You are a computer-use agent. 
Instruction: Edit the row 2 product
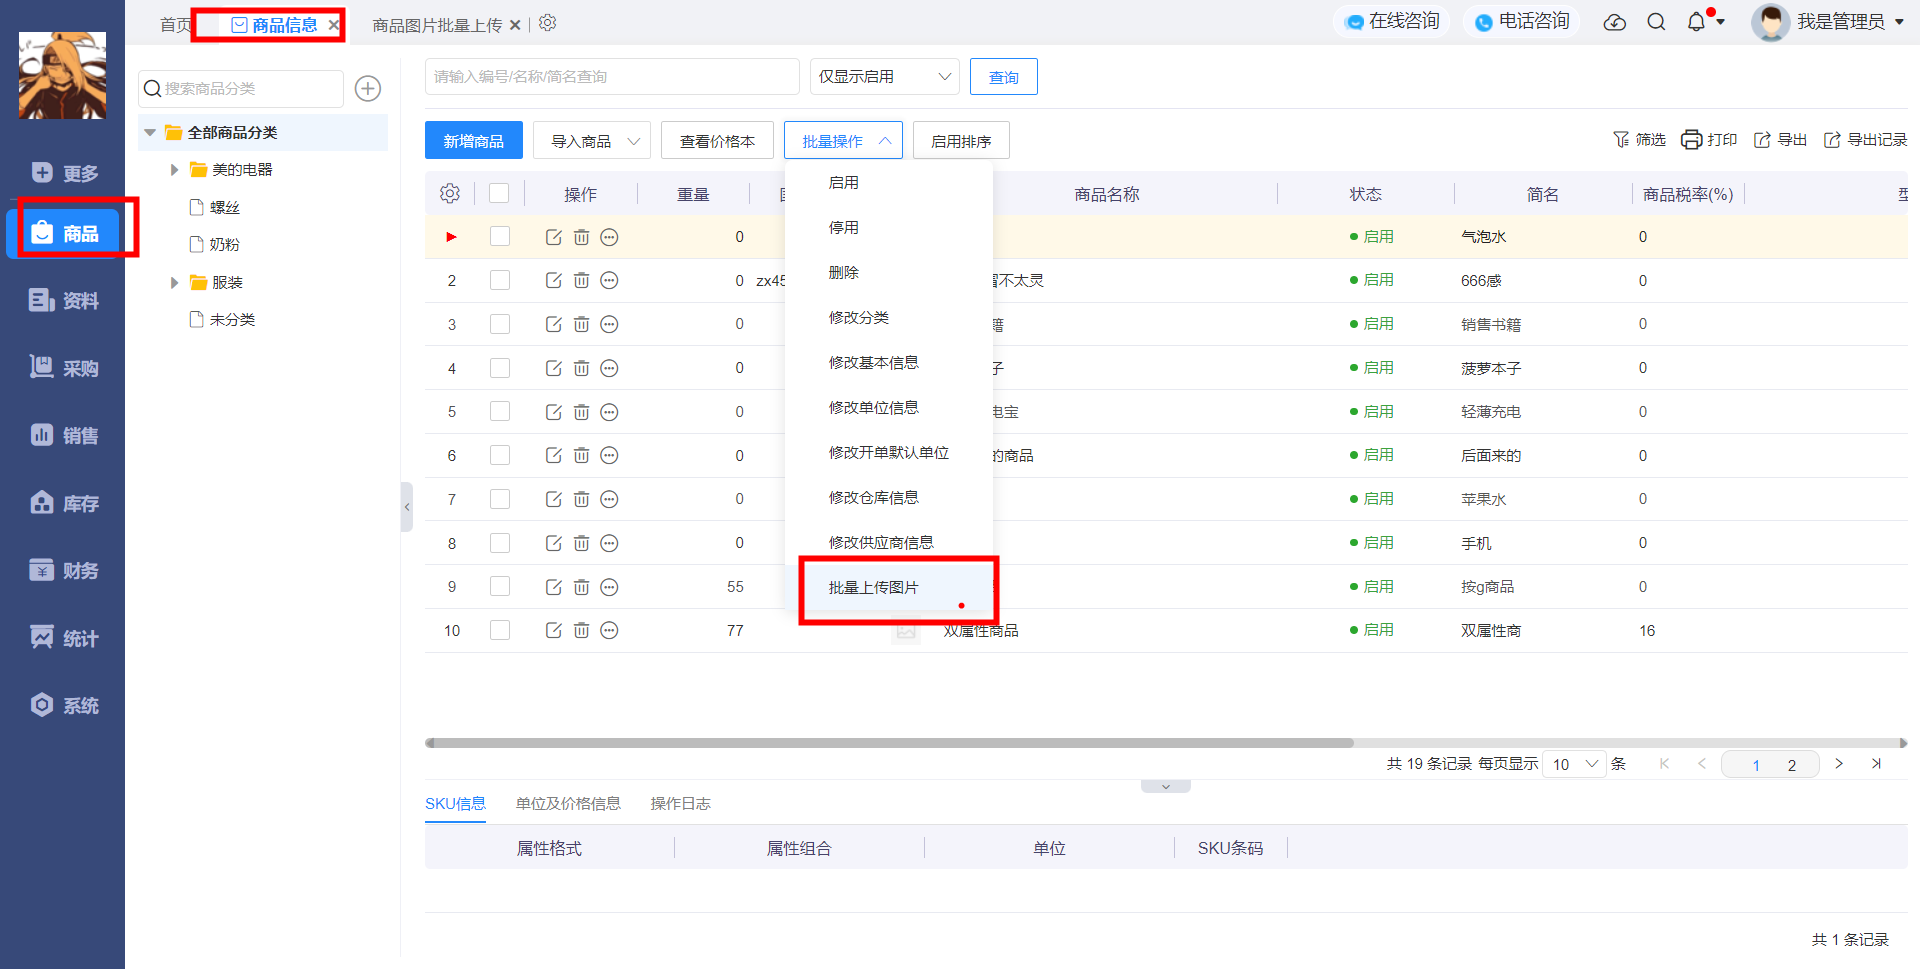coord(553,281)
